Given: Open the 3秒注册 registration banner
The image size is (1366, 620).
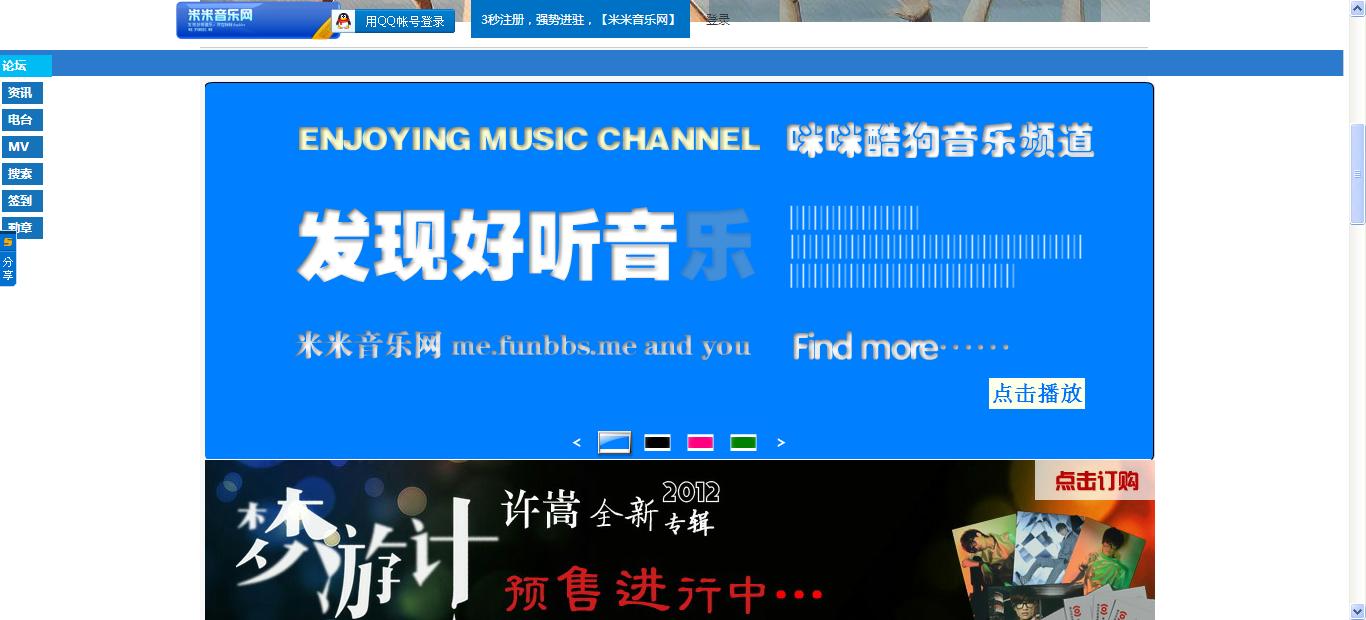Looking at the screenshot, I should 580,19.
